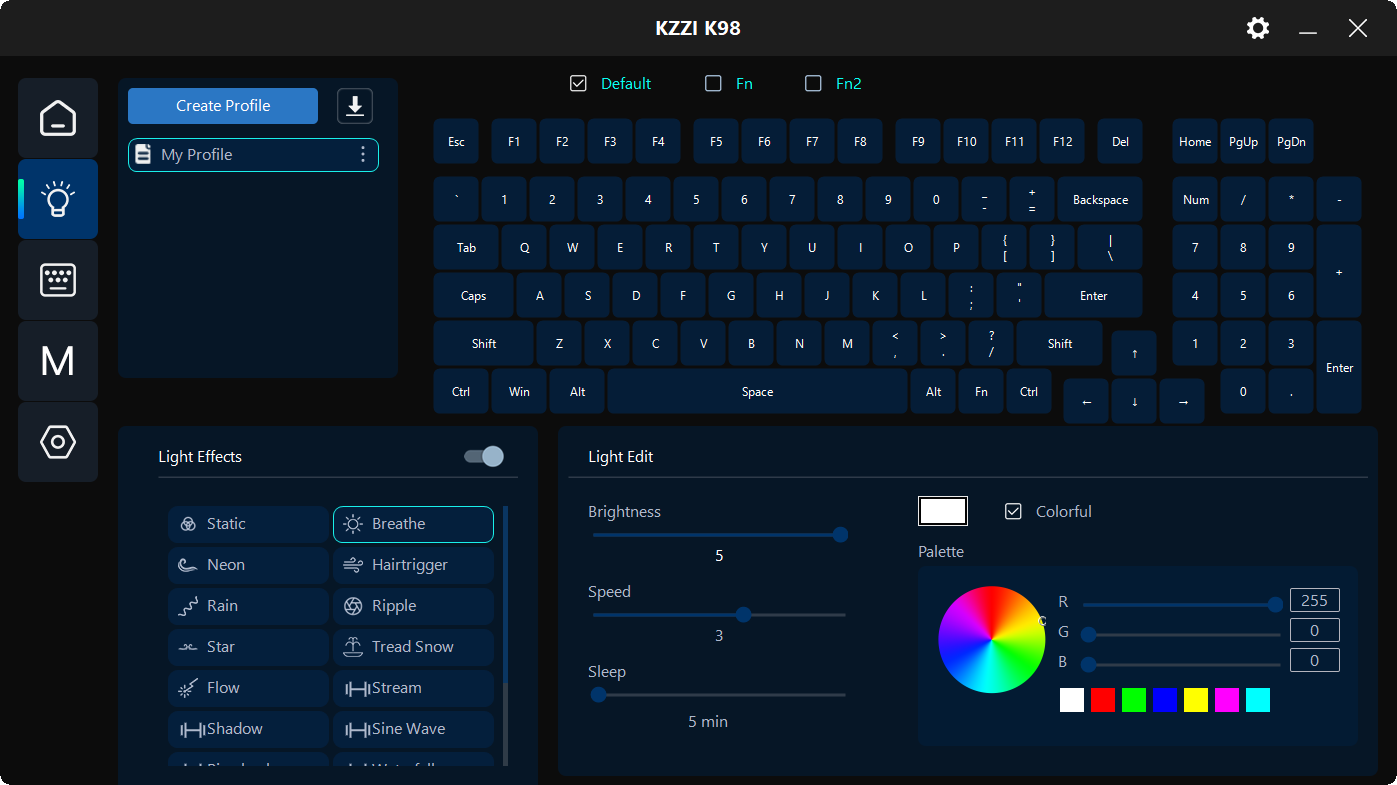Image resolution: width=1397 pixels, height=785 pixels.
Task: Select the lighting bulb sidebar icon
Action: pyautogui.click(x=58, y=199)
